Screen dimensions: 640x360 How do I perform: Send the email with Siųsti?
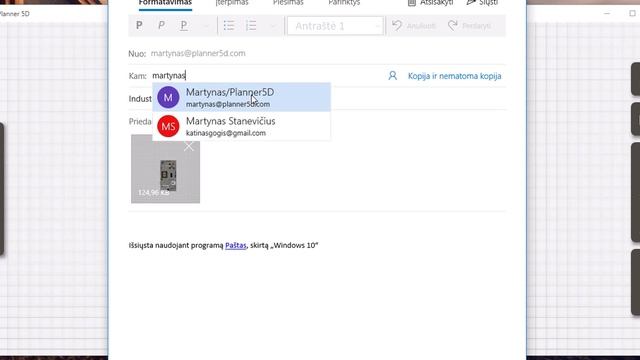pos(482,3)
